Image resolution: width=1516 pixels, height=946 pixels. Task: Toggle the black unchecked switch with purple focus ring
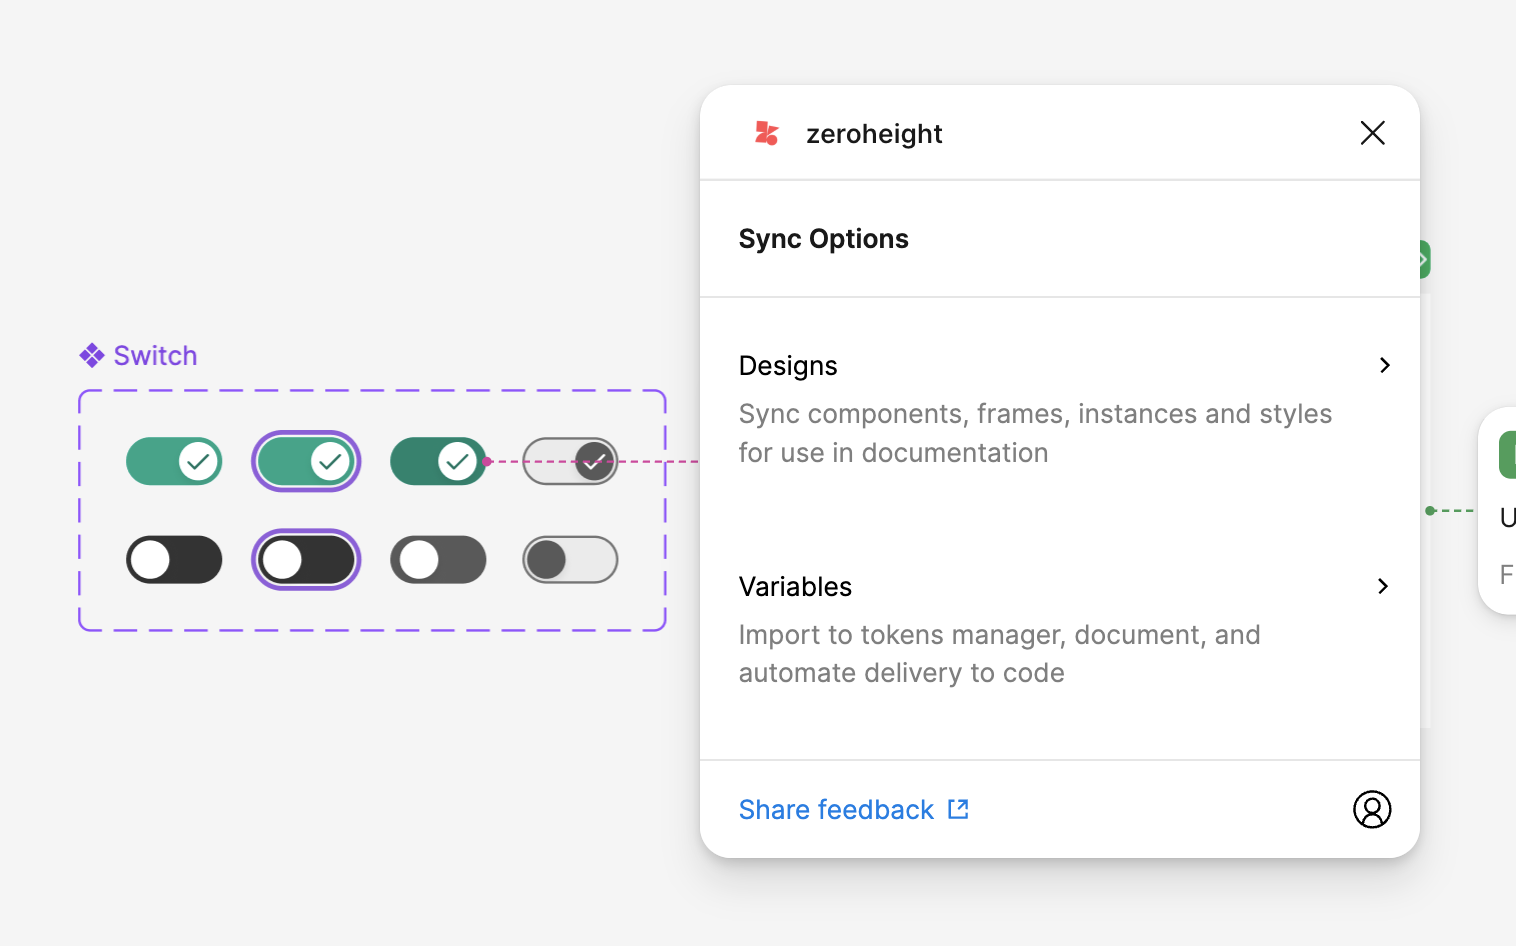[306, 559]
